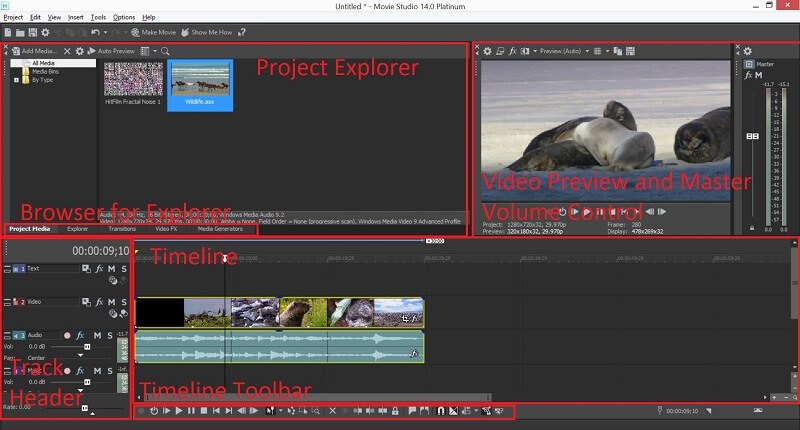Switch to the Media Generators tab
Screen dimensions: 800x430
tap(220, 229)
